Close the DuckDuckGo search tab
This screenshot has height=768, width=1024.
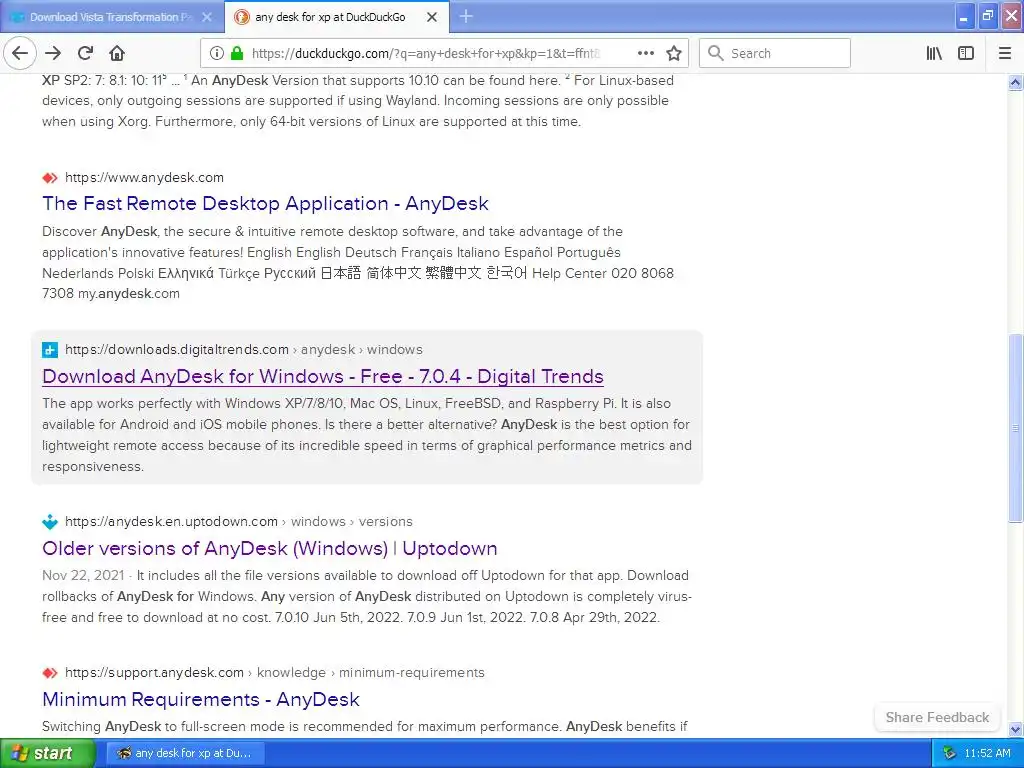pos(432,17)
